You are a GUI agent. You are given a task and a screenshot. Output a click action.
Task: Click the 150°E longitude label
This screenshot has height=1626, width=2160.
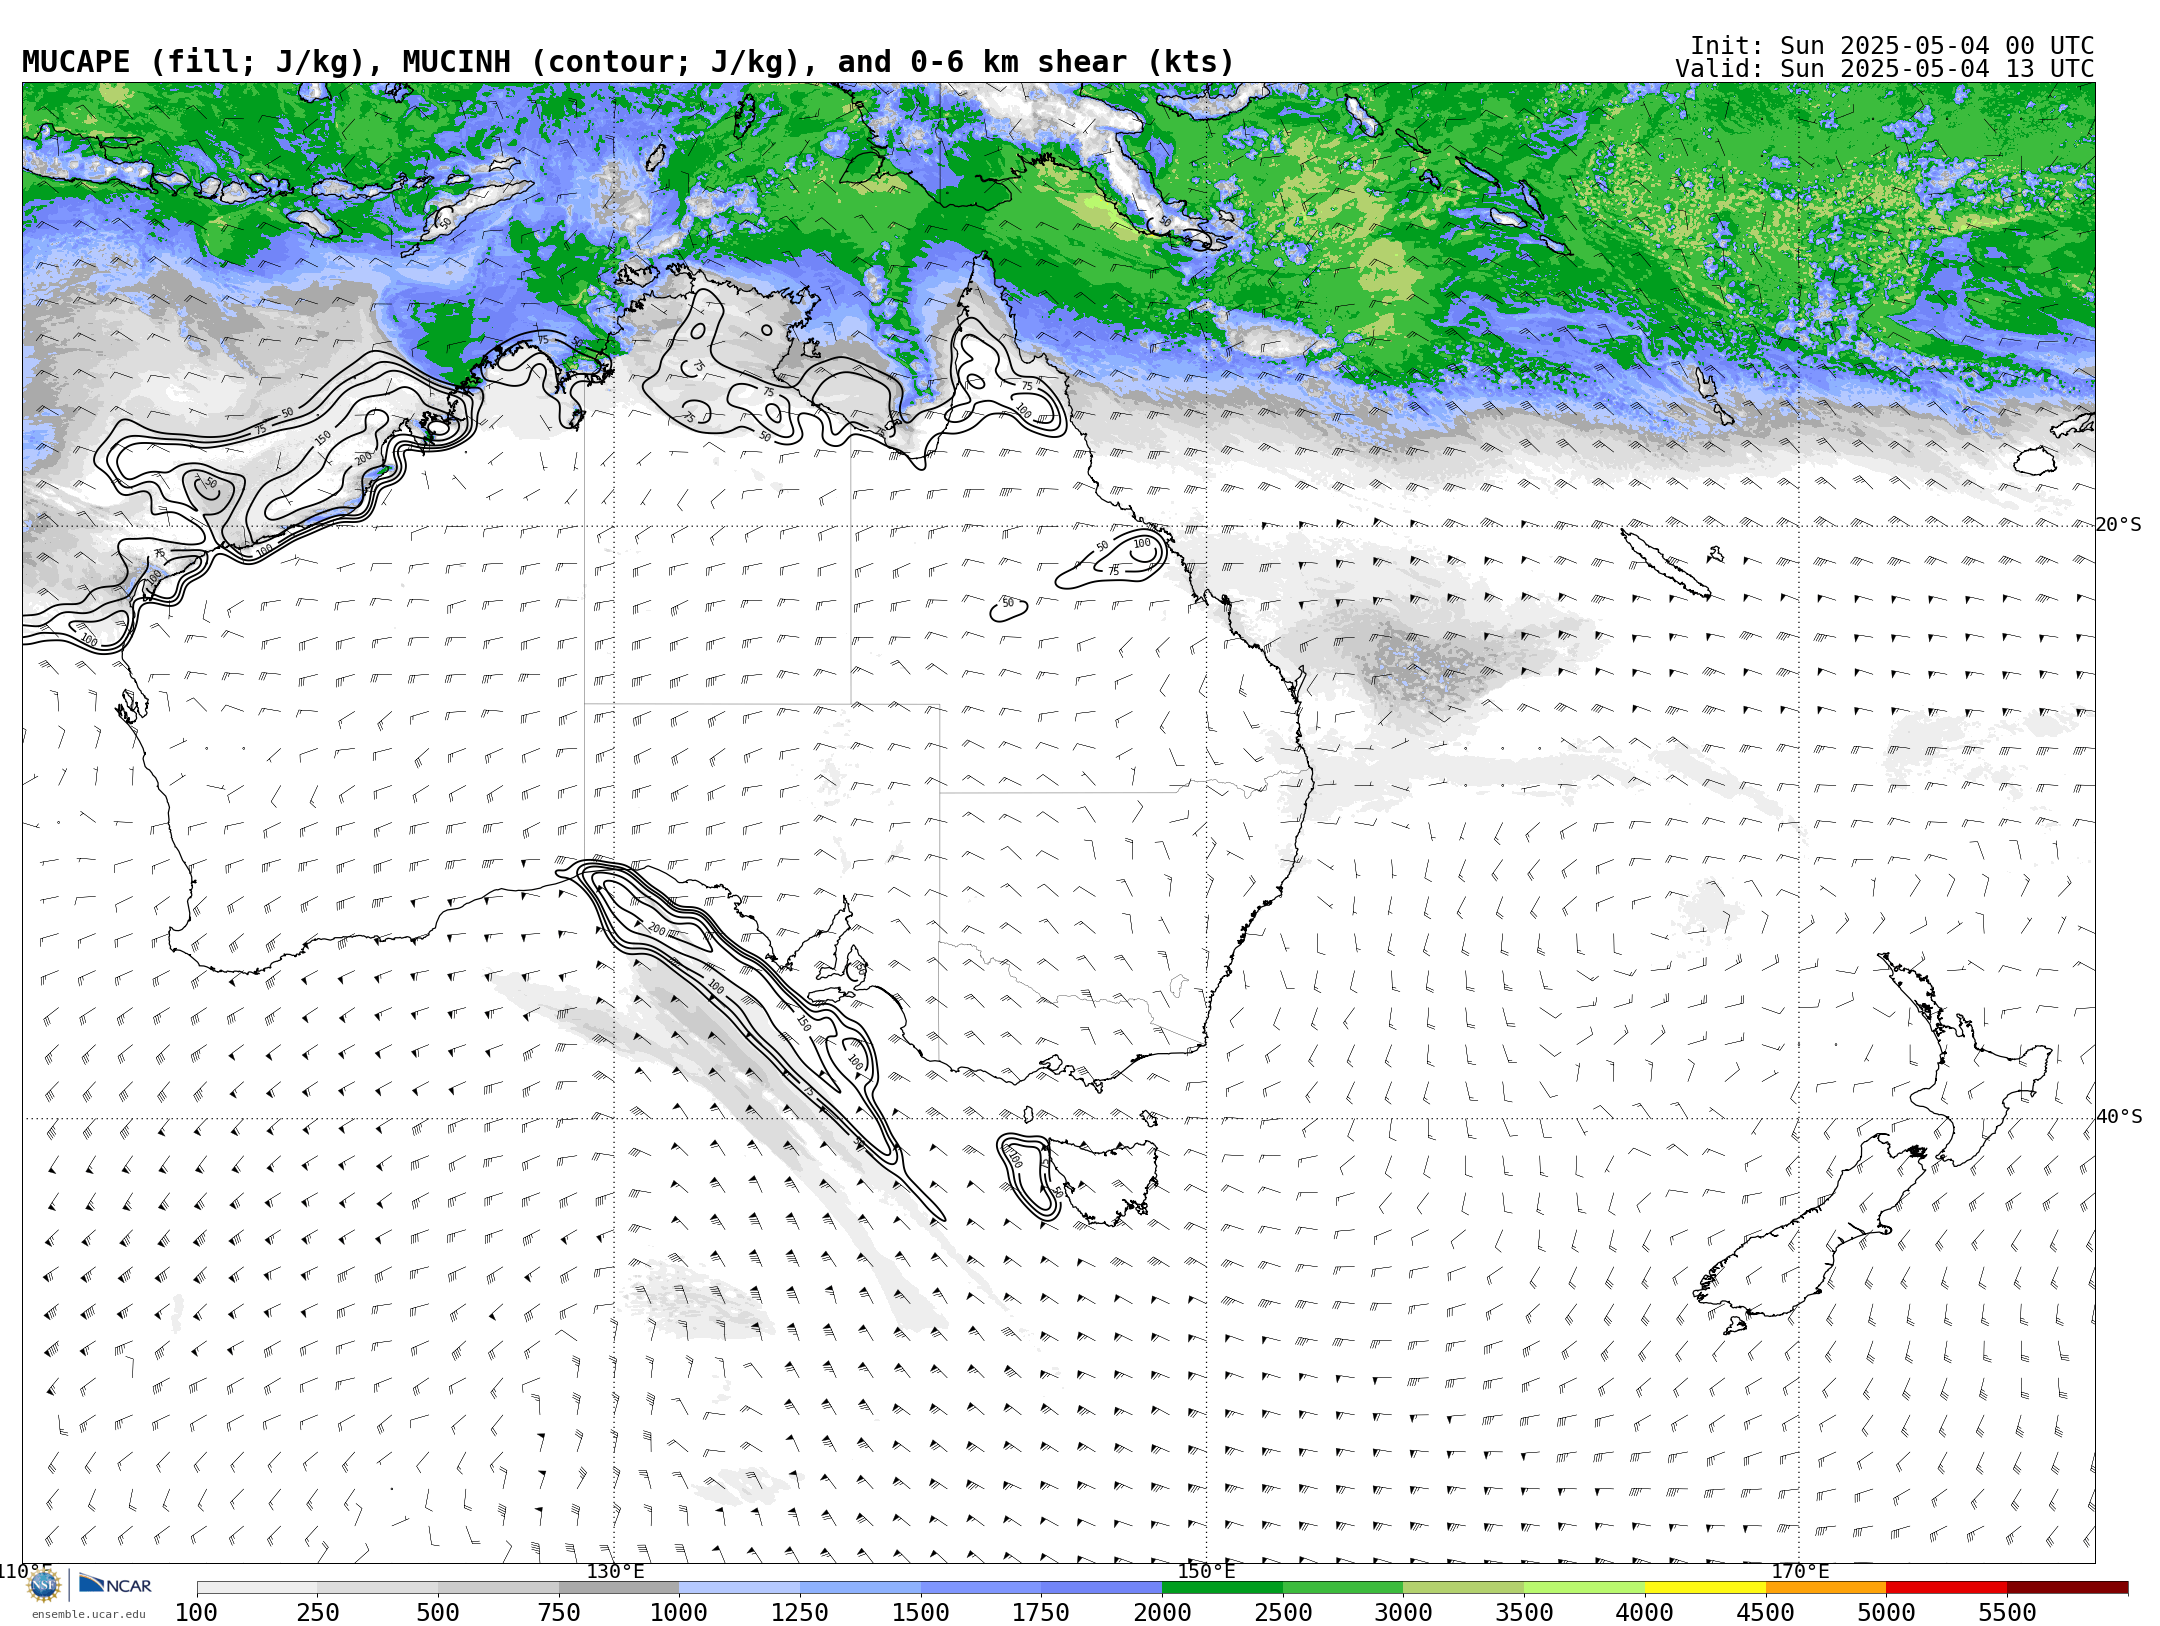click(1206, 1571)
